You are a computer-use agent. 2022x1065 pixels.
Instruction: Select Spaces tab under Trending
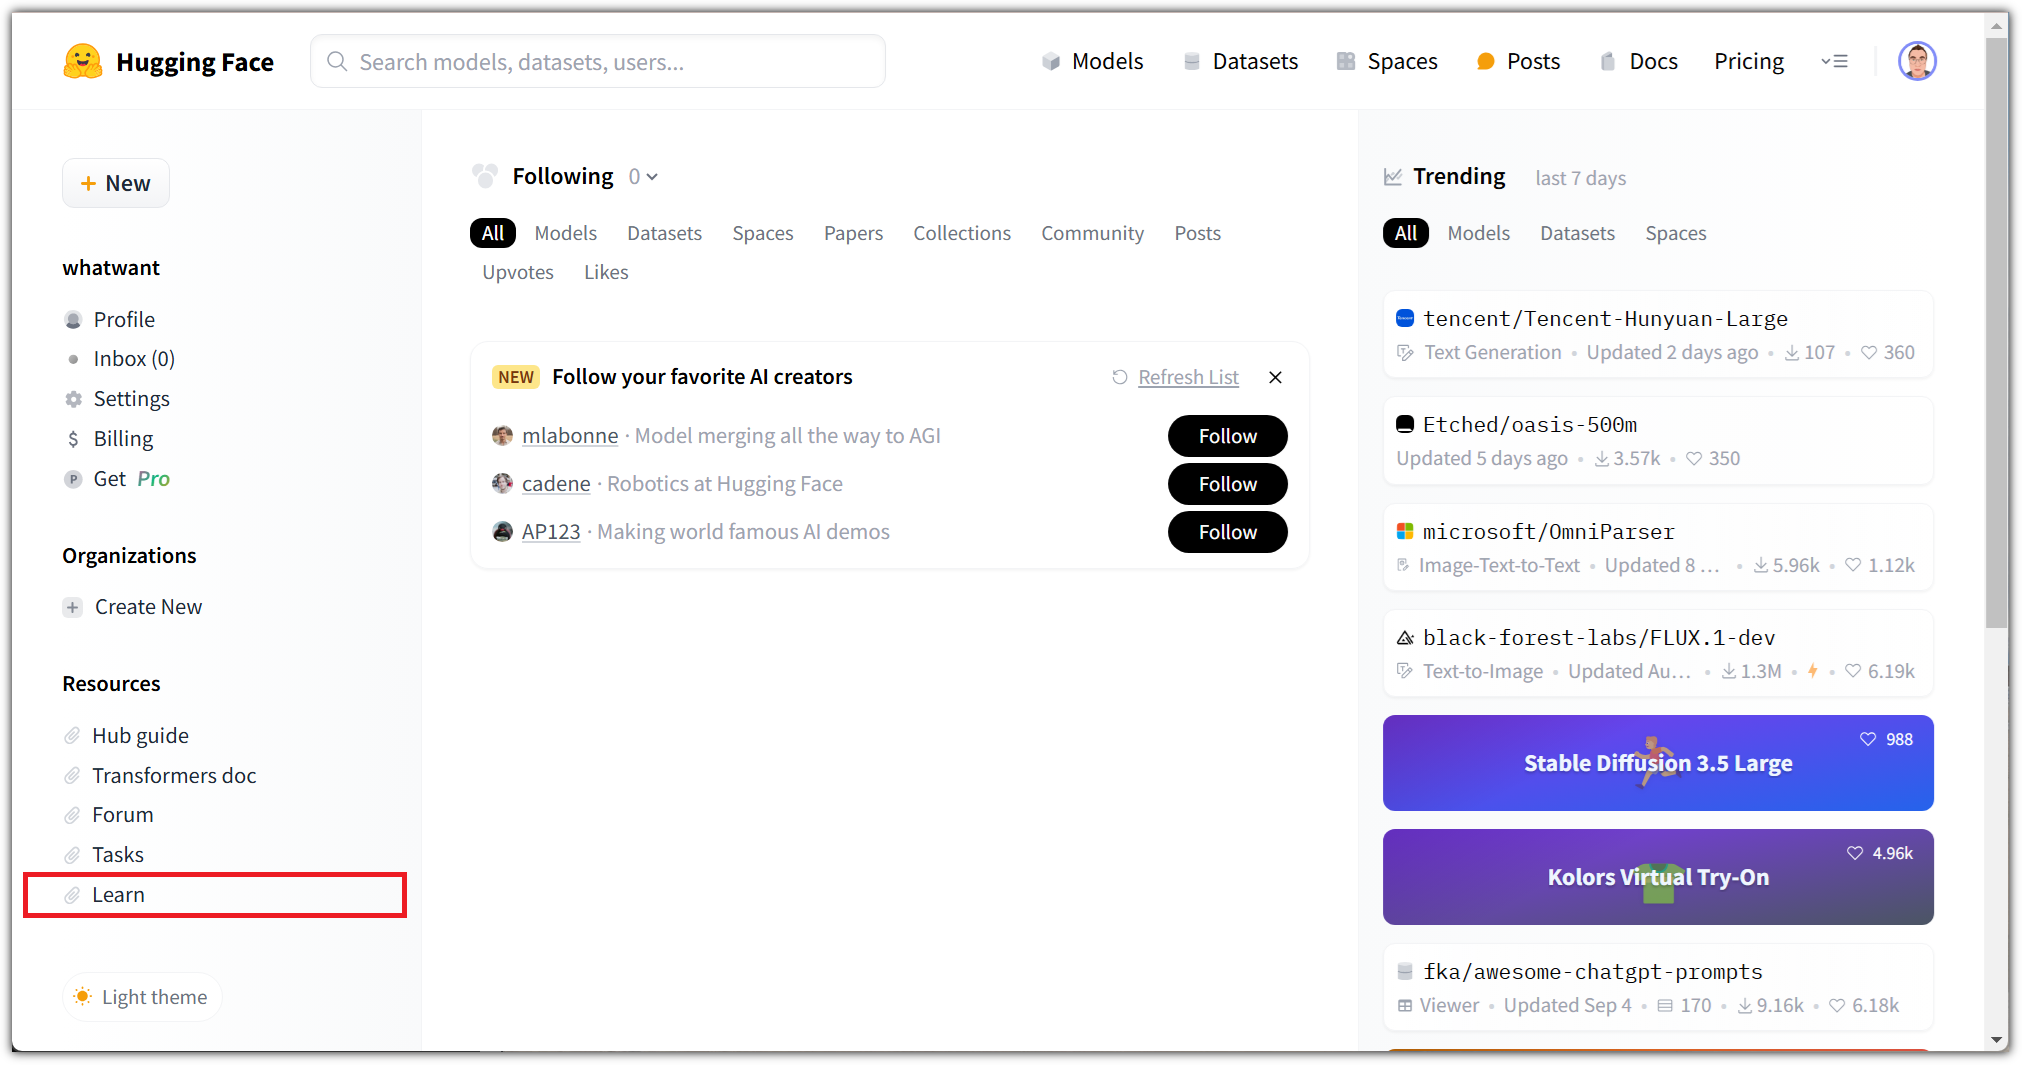(1675, 233)
